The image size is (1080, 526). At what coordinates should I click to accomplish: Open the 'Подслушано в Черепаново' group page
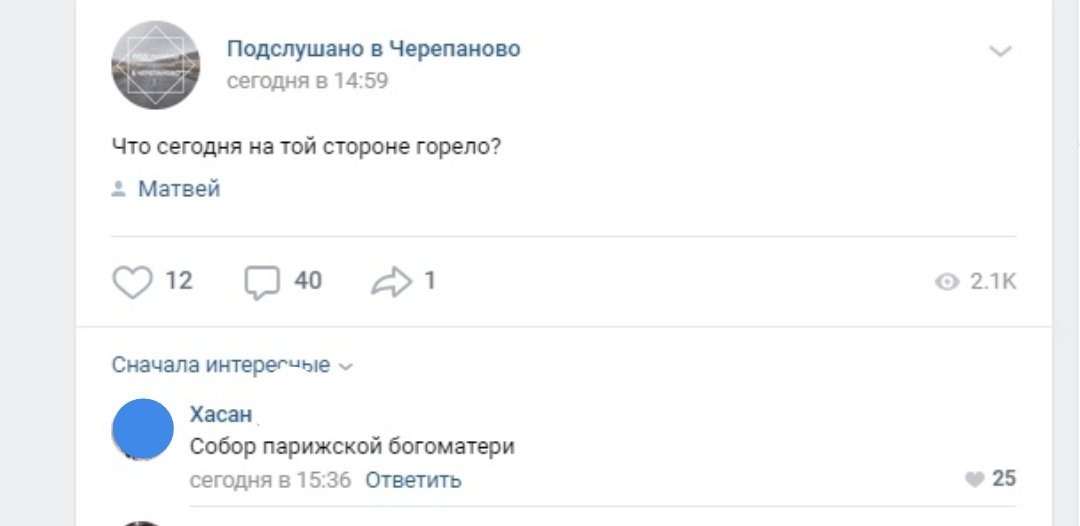[373, 49]
